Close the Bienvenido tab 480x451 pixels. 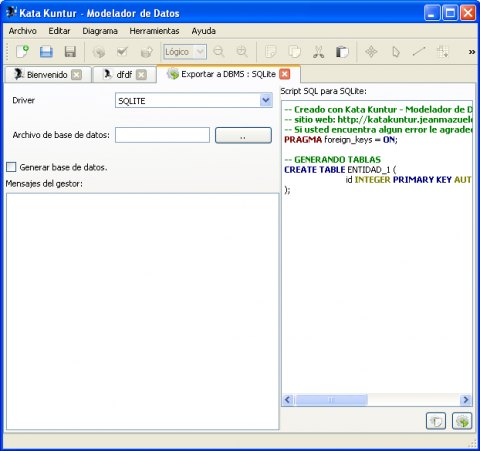pos(77,75)
